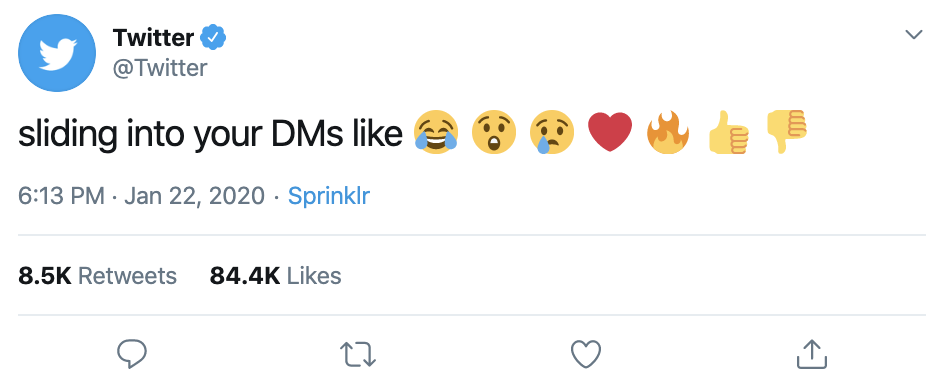Click the crying face emoji
942x386 pixels.
tap(552, 132)
